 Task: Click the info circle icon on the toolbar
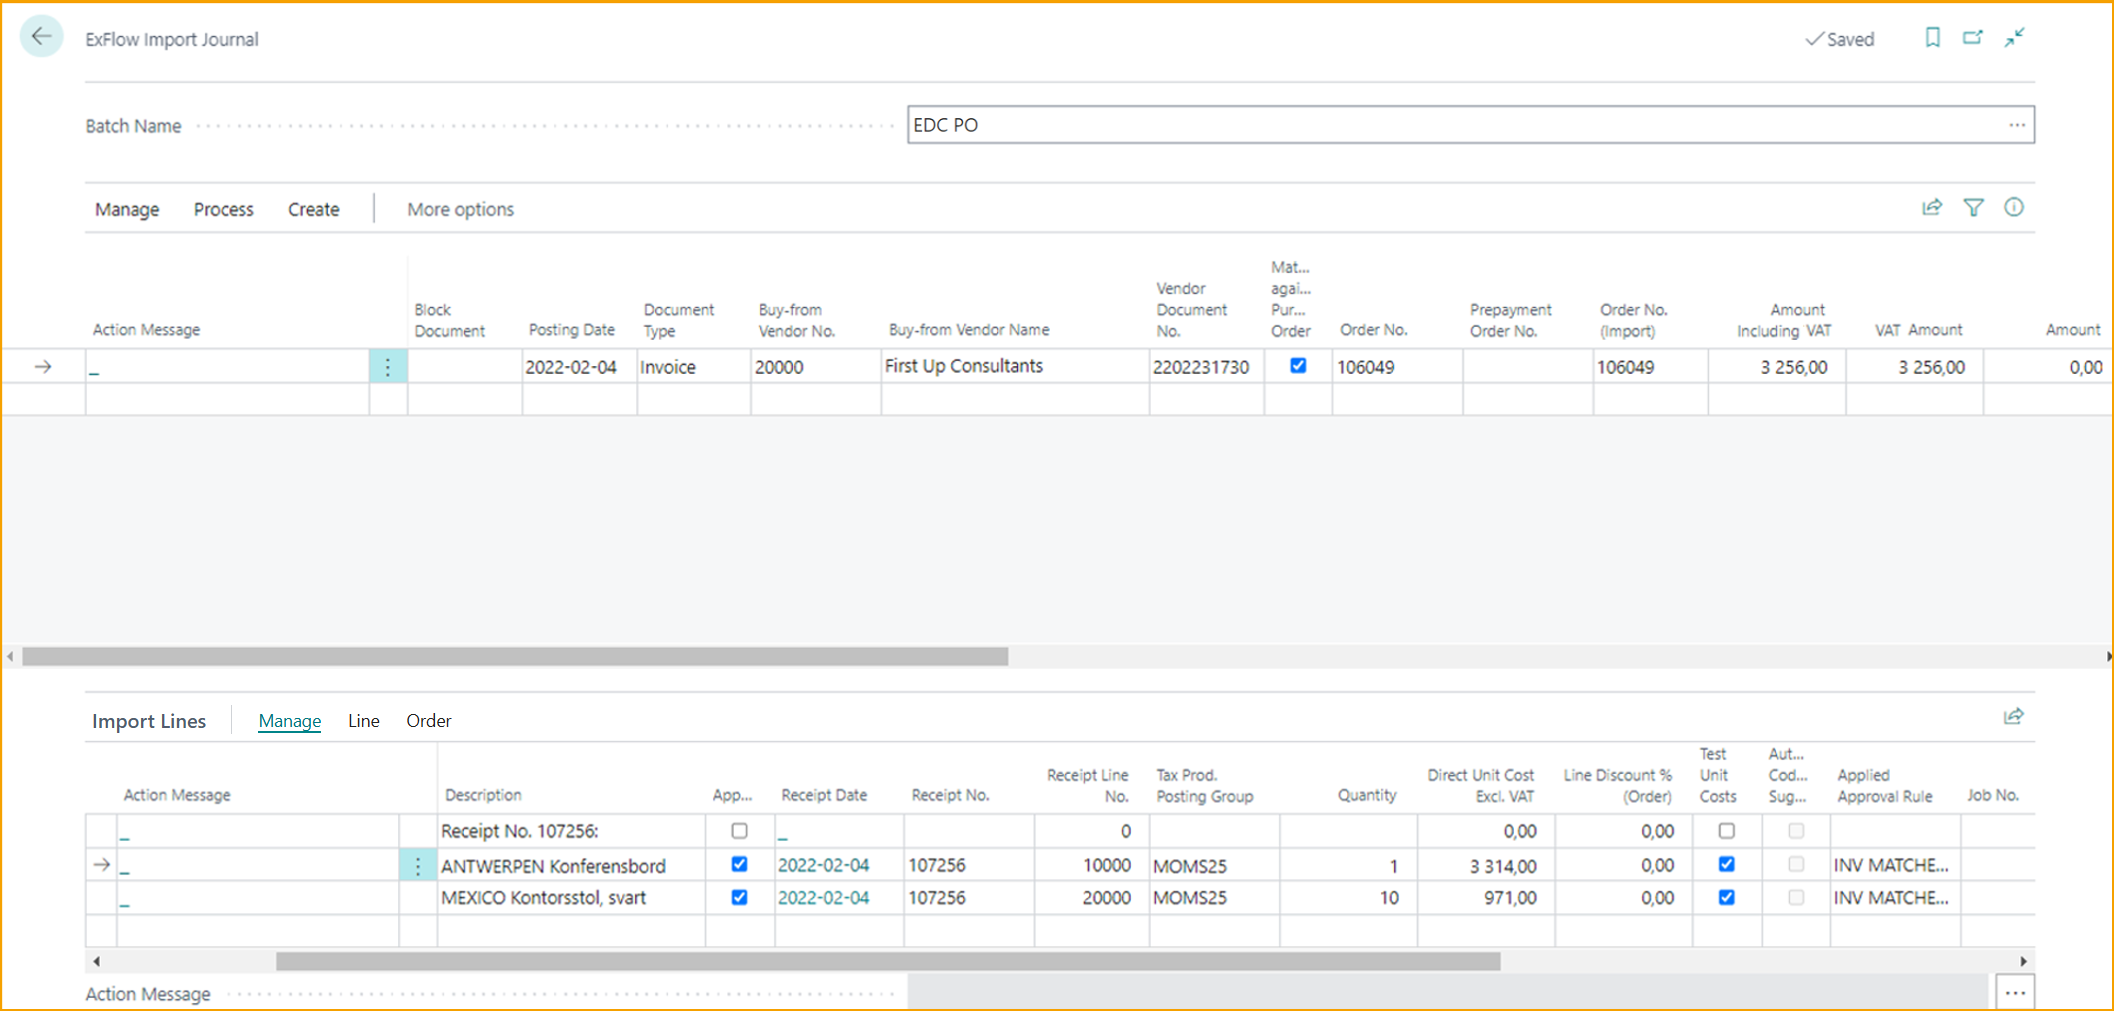pos(2014,208)
